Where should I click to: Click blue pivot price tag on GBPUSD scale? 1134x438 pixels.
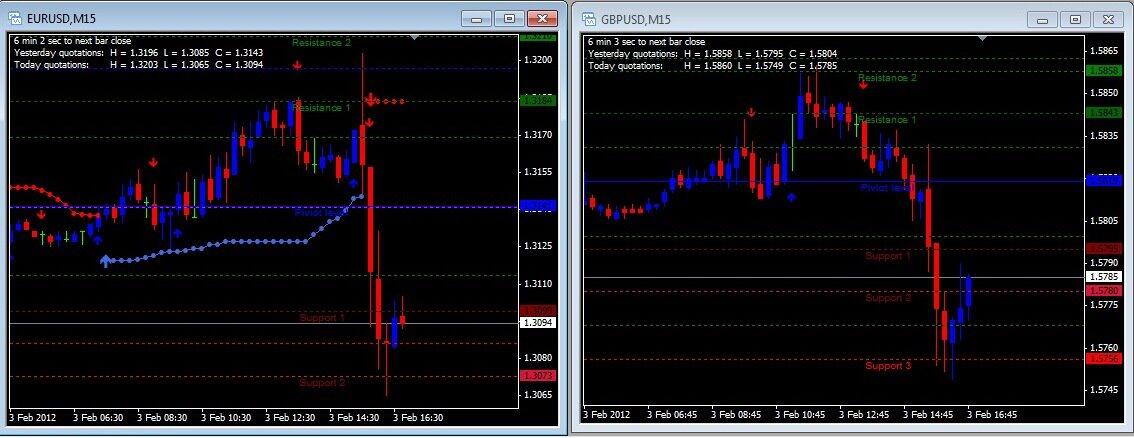coord(1104,181)
